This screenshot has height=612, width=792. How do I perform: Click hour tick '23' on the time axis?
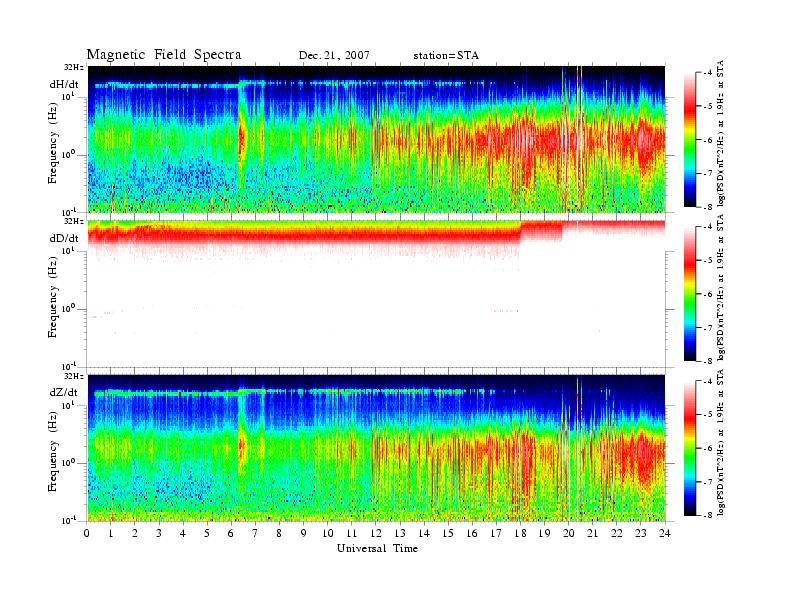point(641,534)
